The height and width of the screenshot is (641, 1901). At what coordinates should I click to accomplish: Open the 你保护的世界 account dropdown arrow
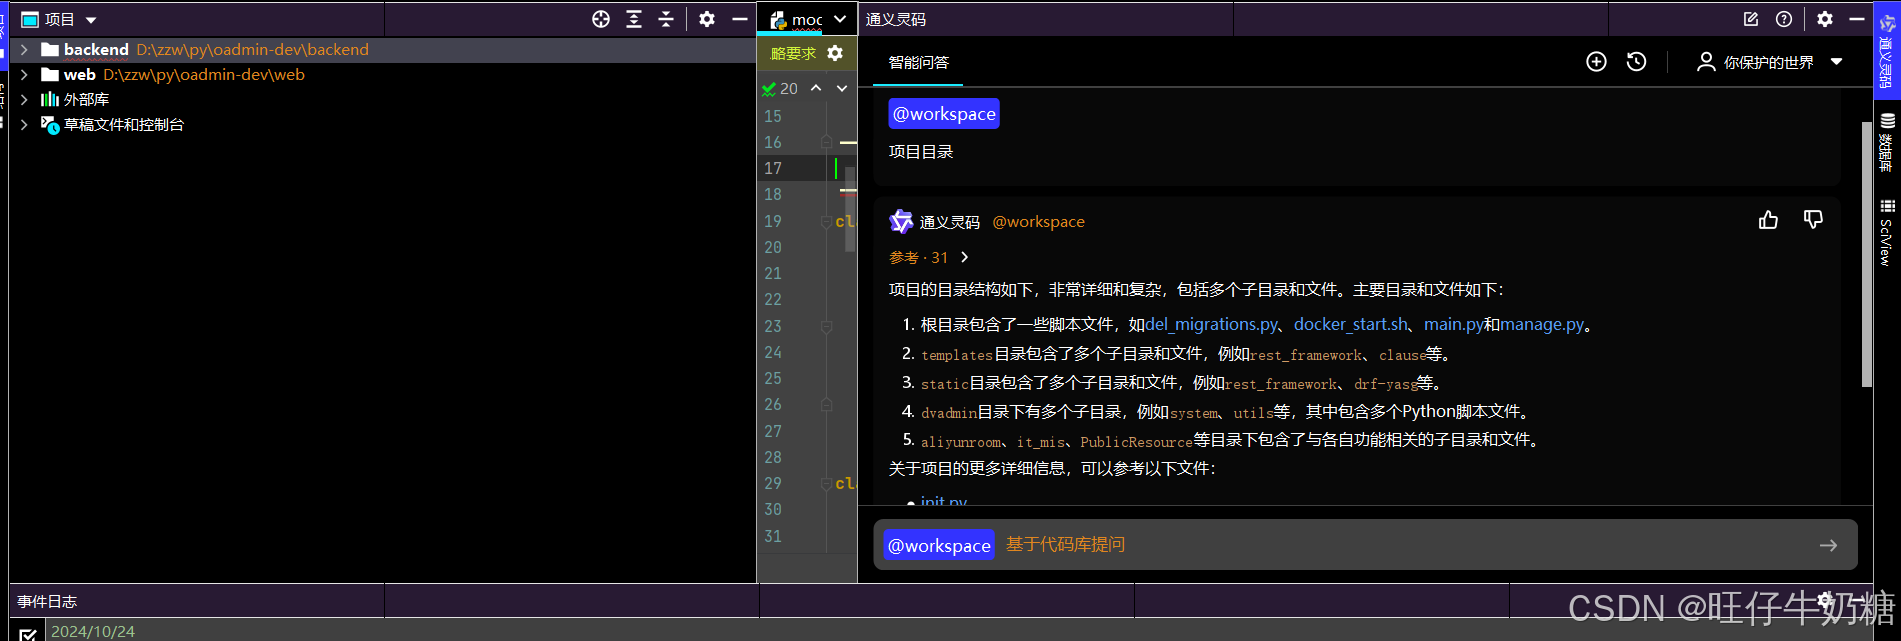[1837, 62]
